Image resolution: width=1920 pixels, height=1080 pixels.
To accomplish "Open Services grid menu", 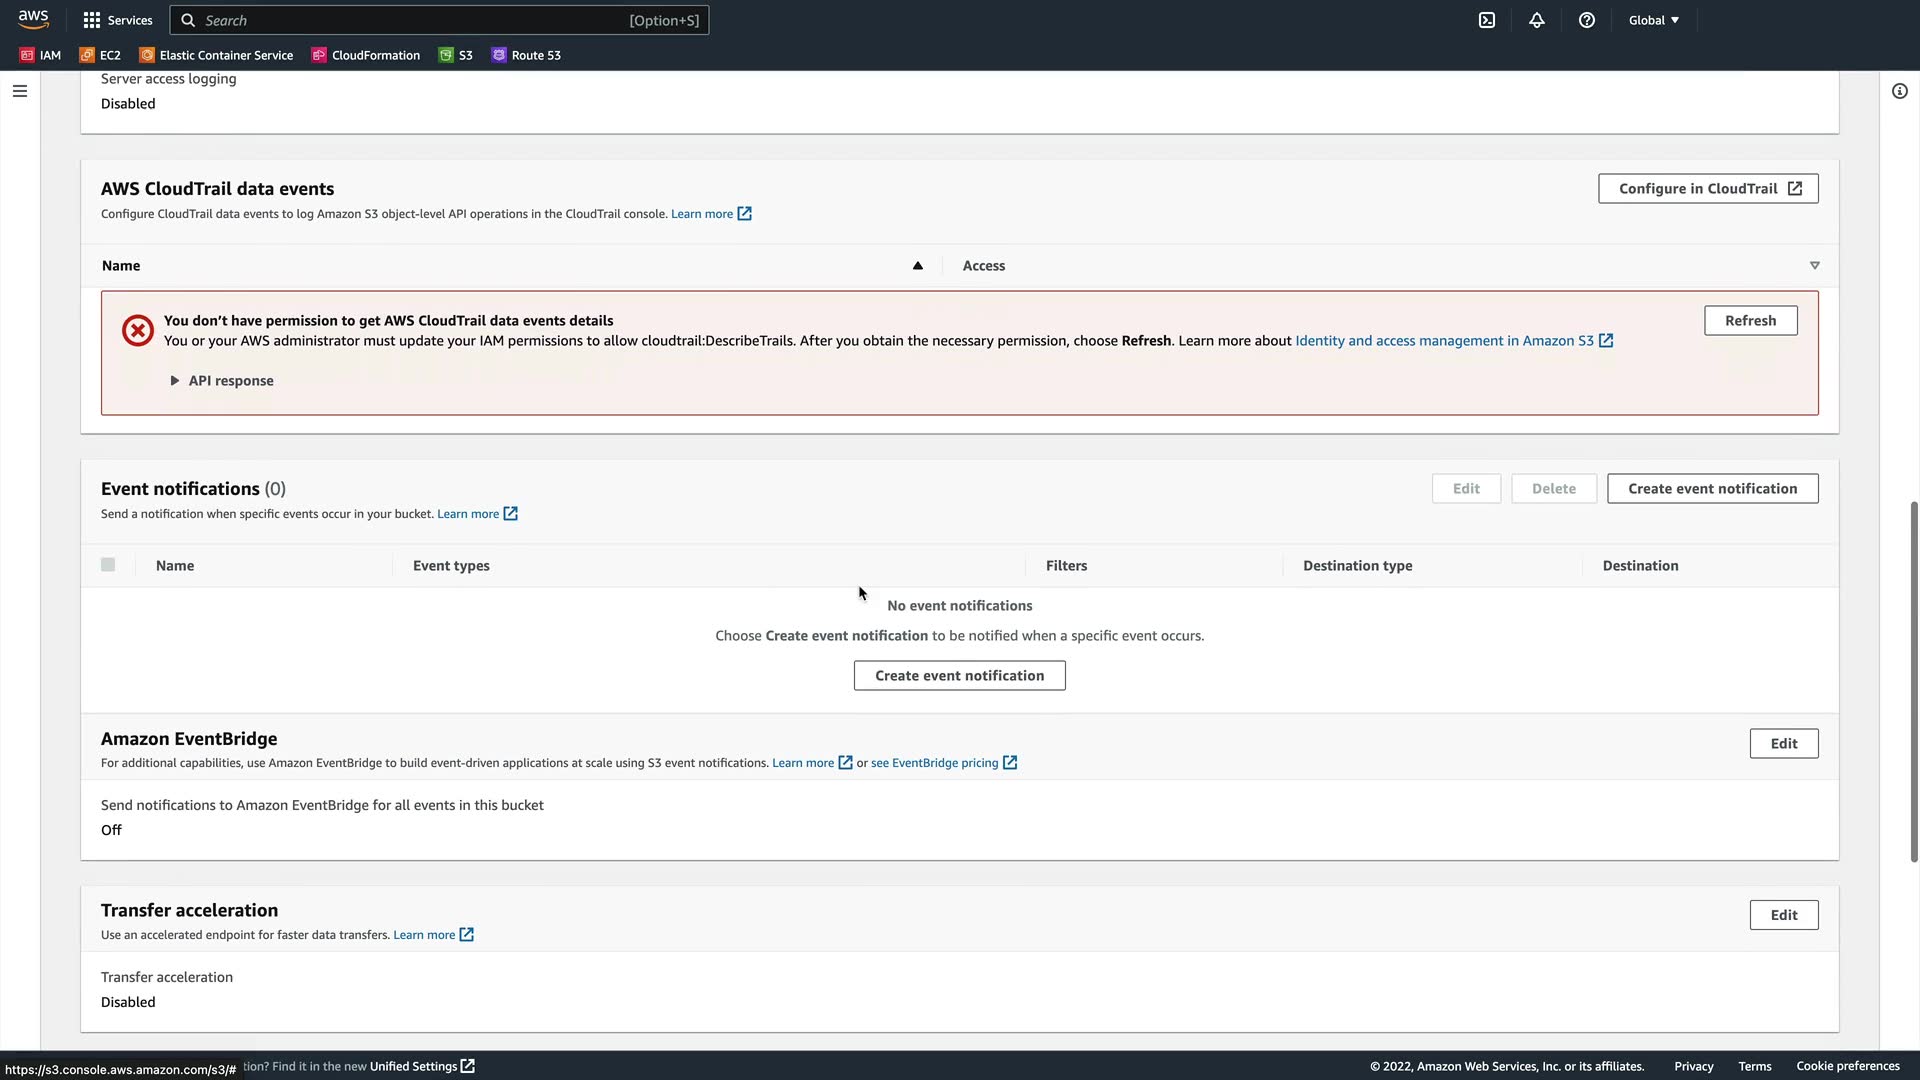I will 118,20.
